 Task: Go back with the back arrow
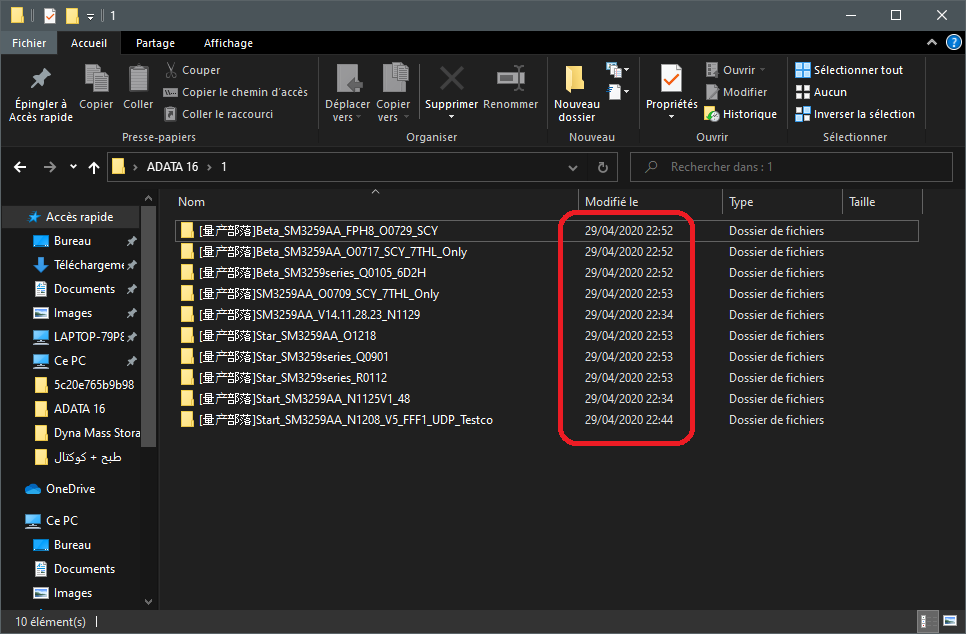point(20,167)
